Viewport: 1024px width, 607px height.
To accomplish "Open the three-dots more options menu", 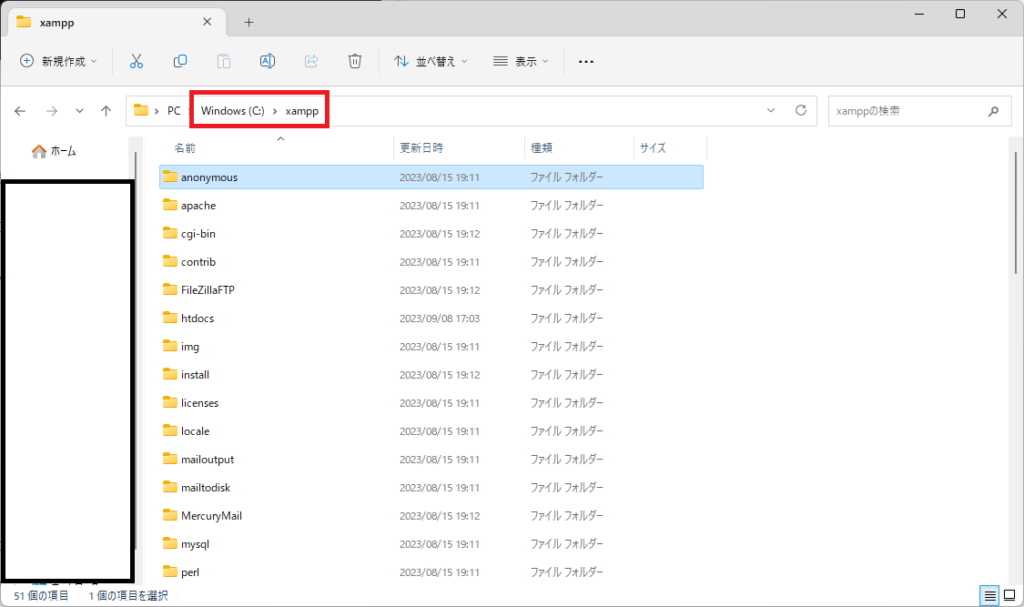I will (586, 61).
